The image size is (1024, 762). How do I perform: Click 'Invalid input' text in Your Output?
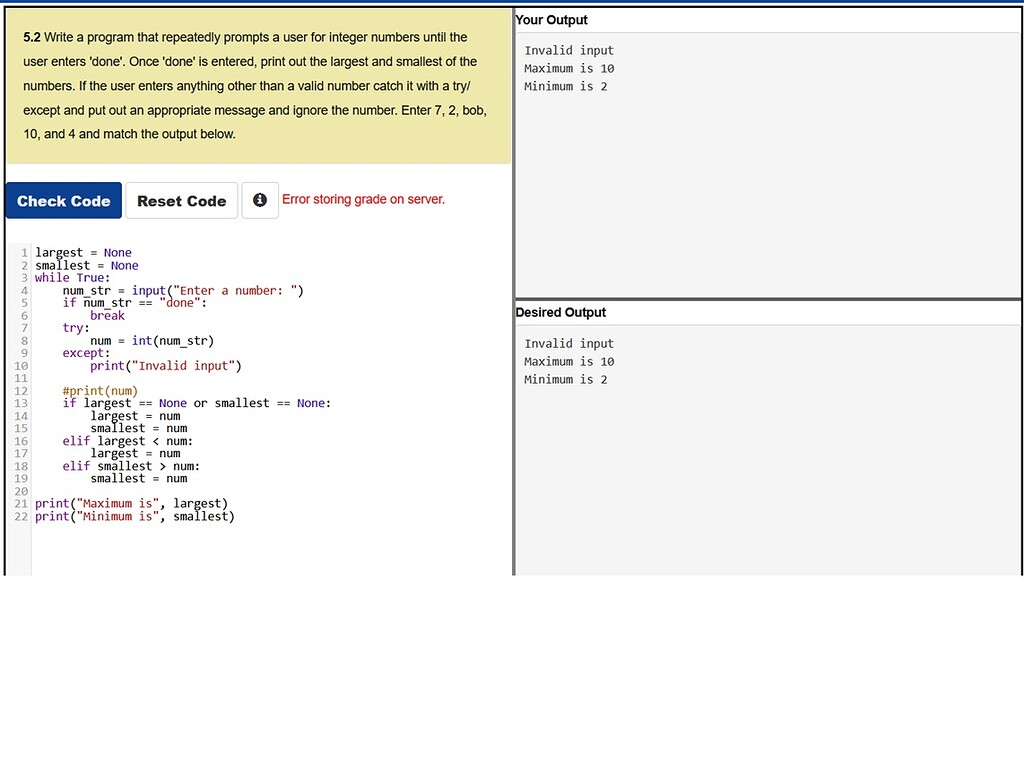click(569, 50)
